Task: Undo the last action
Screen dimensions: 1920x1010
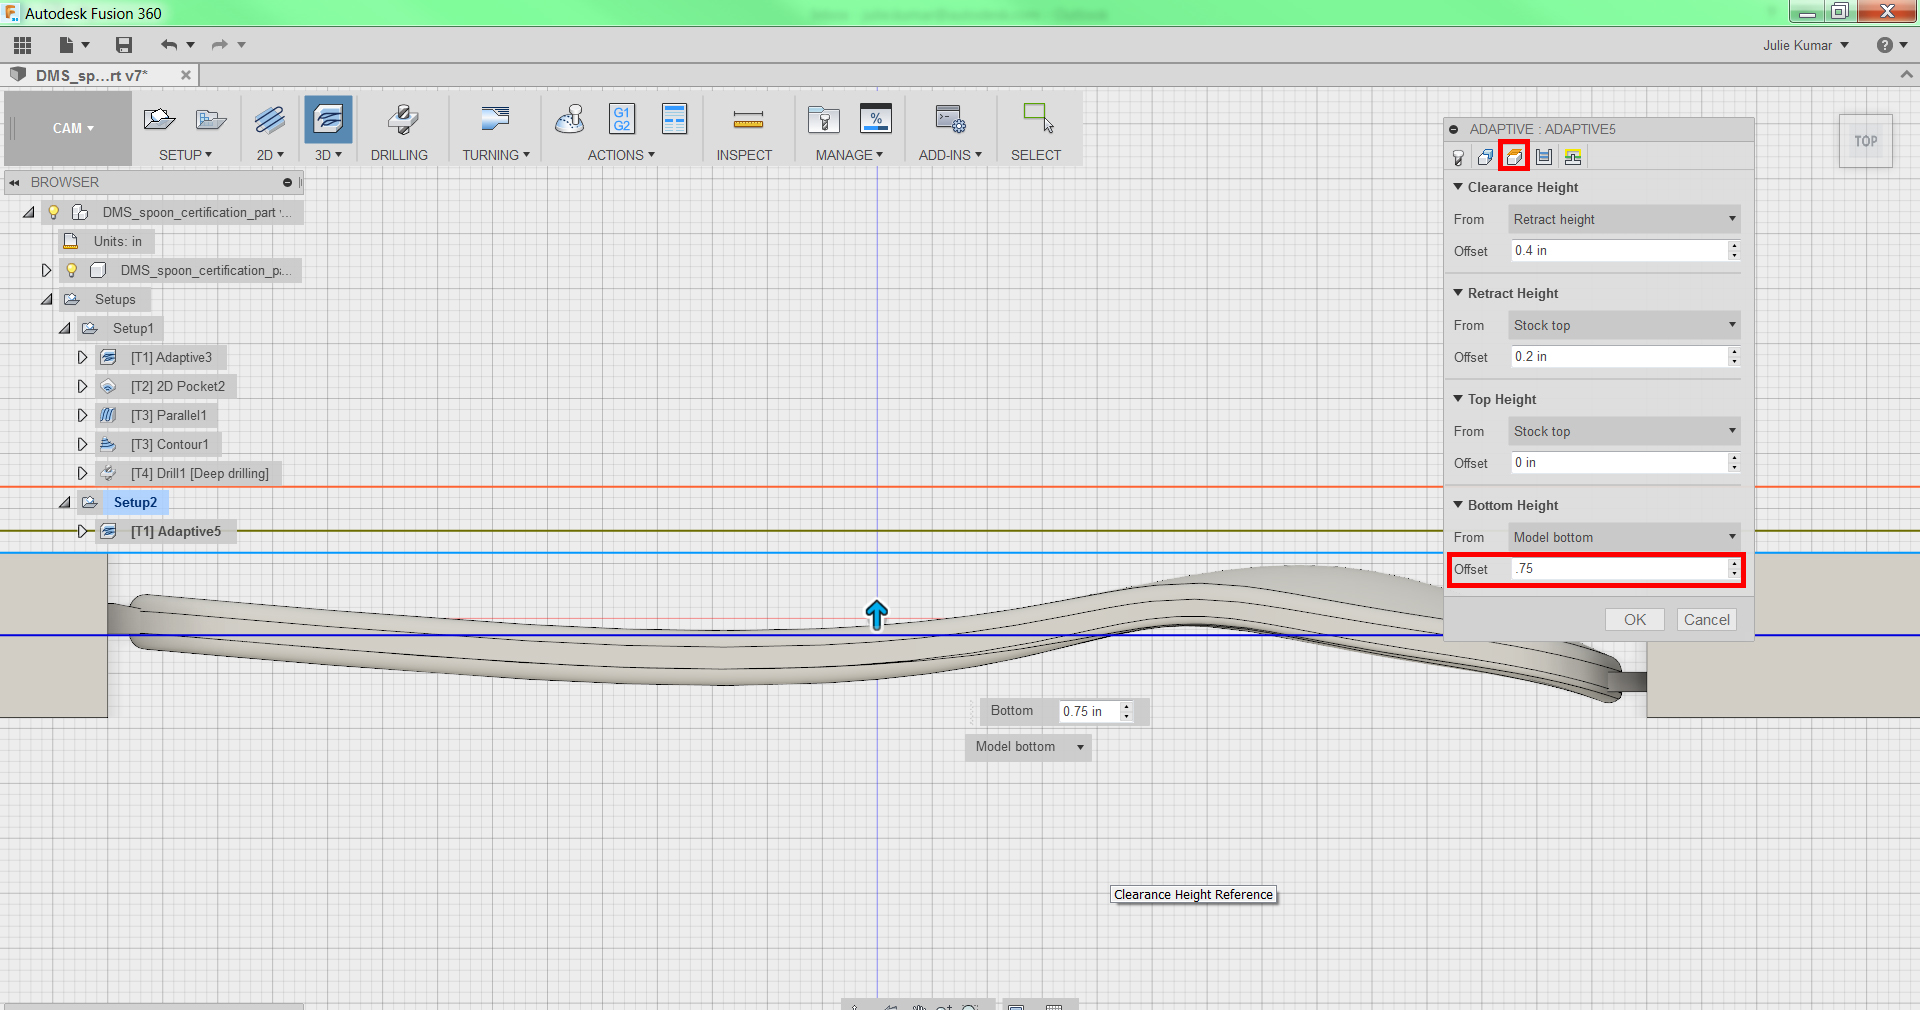Action: (169, 45)
